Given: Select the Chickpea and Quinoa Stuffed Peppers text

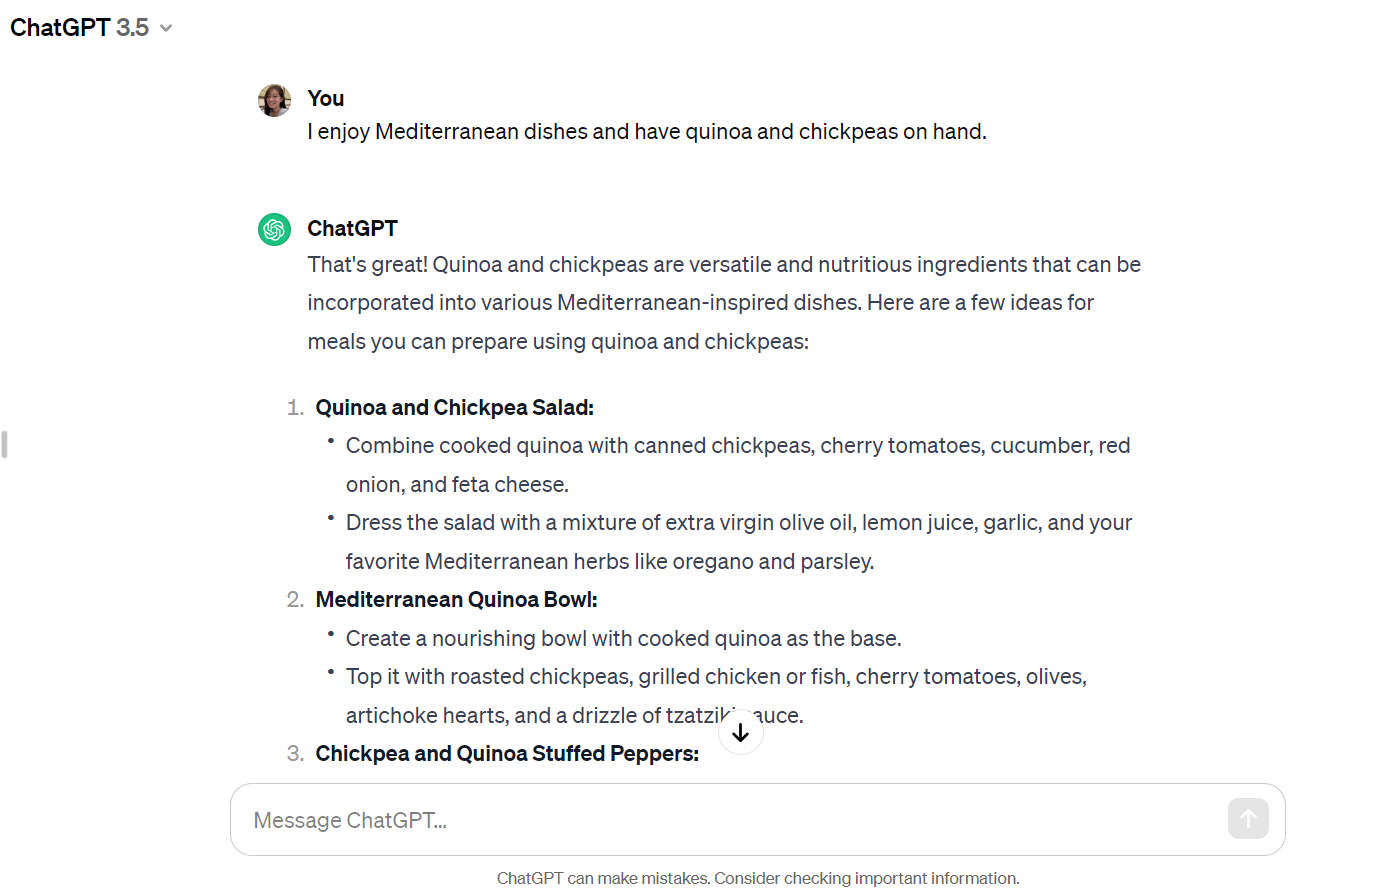Looking at the screenshot, I should pyautogui.click(x=506, y=753).
